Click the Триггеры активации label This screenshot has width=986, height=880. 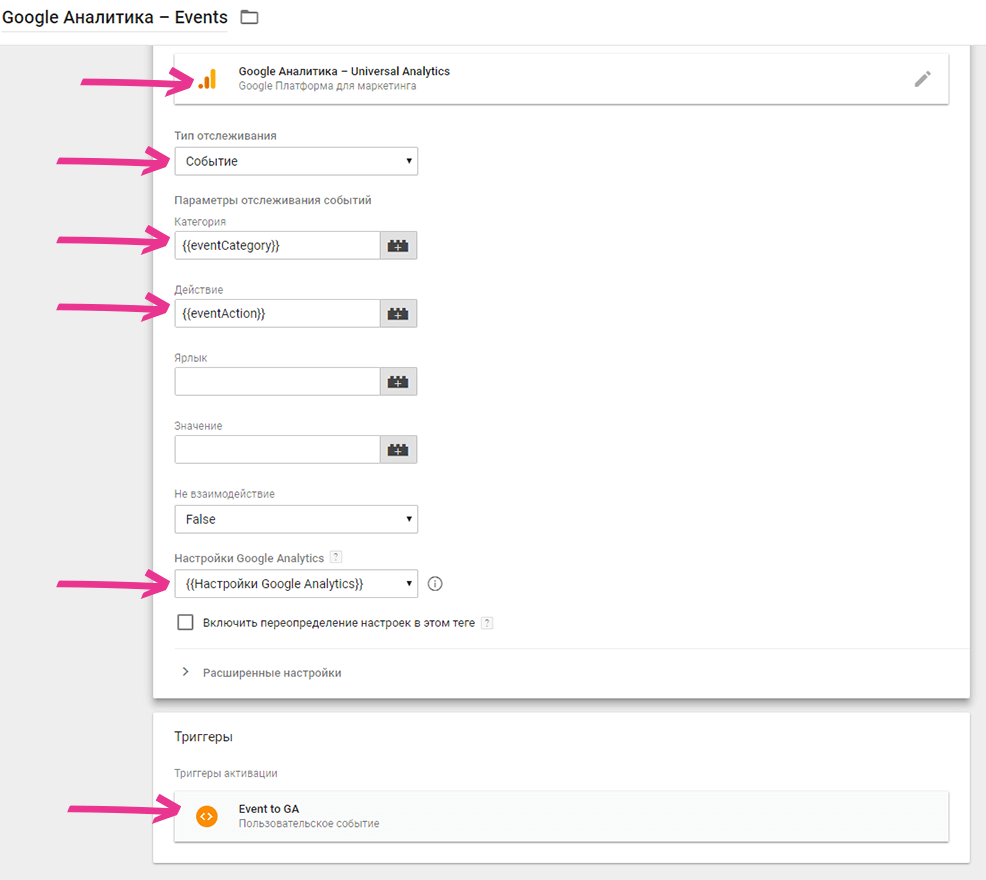click(x=226, y=773)
